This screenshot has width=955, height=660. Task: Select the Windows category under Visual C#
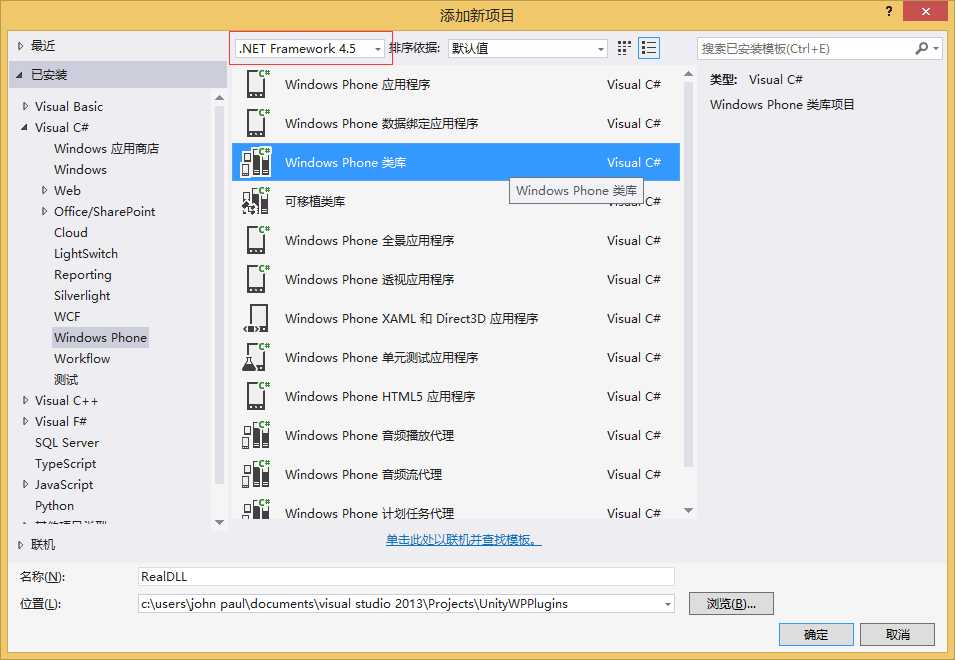tap(80, 169)
